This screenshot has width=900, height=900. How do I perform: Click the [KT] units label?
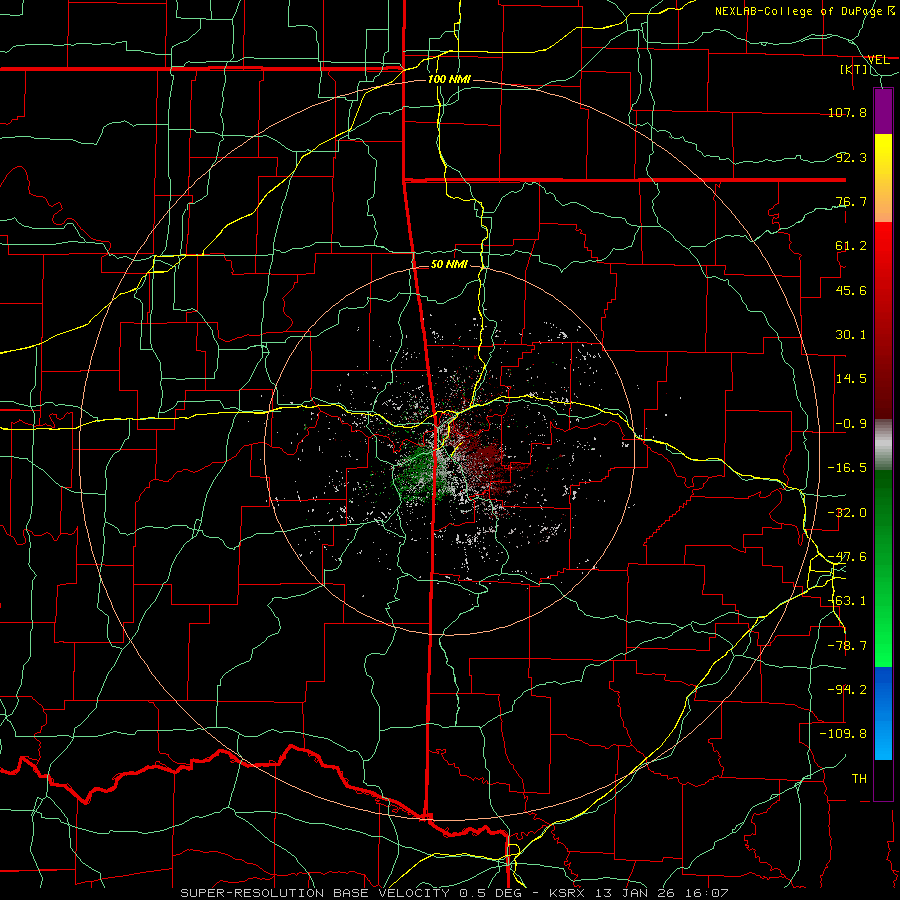click(854, 69)
